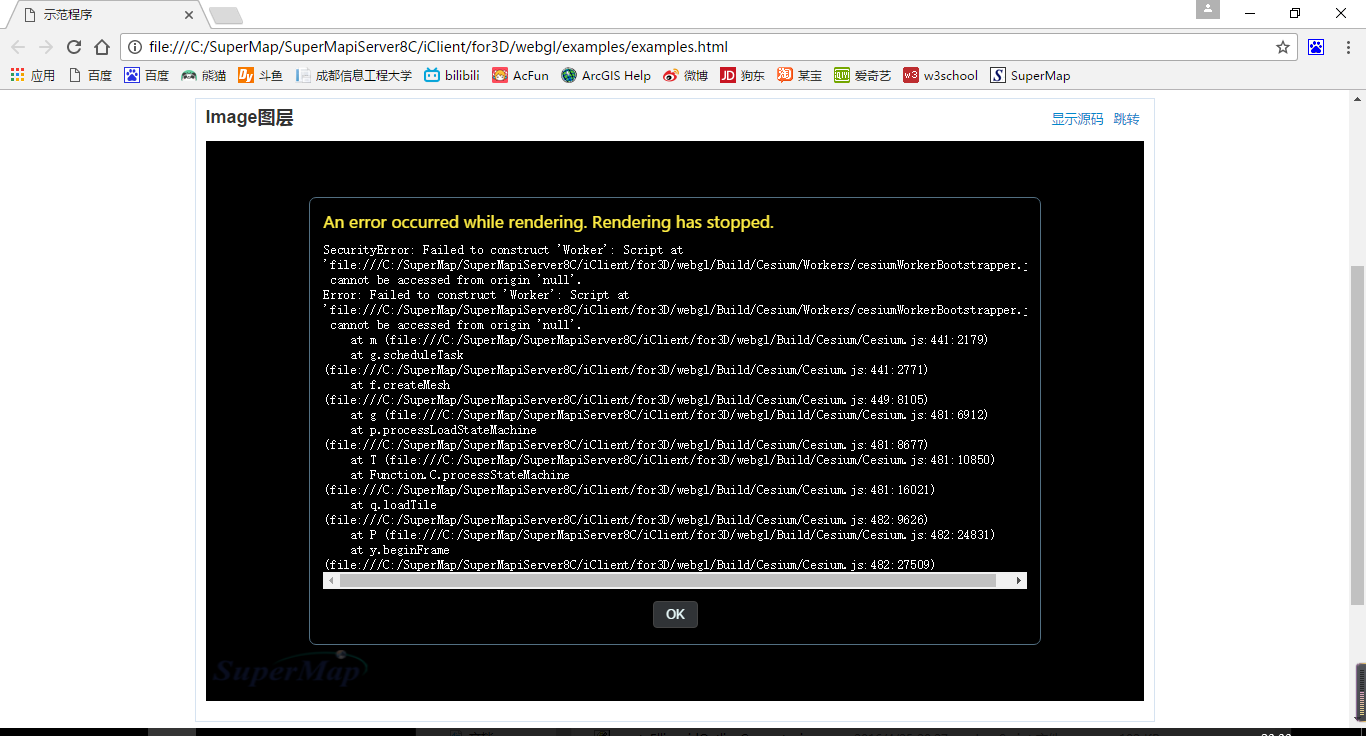Click 'at y.beginFrame' stack line
This screenshot has width=1366, height=736.
point(400,550)
